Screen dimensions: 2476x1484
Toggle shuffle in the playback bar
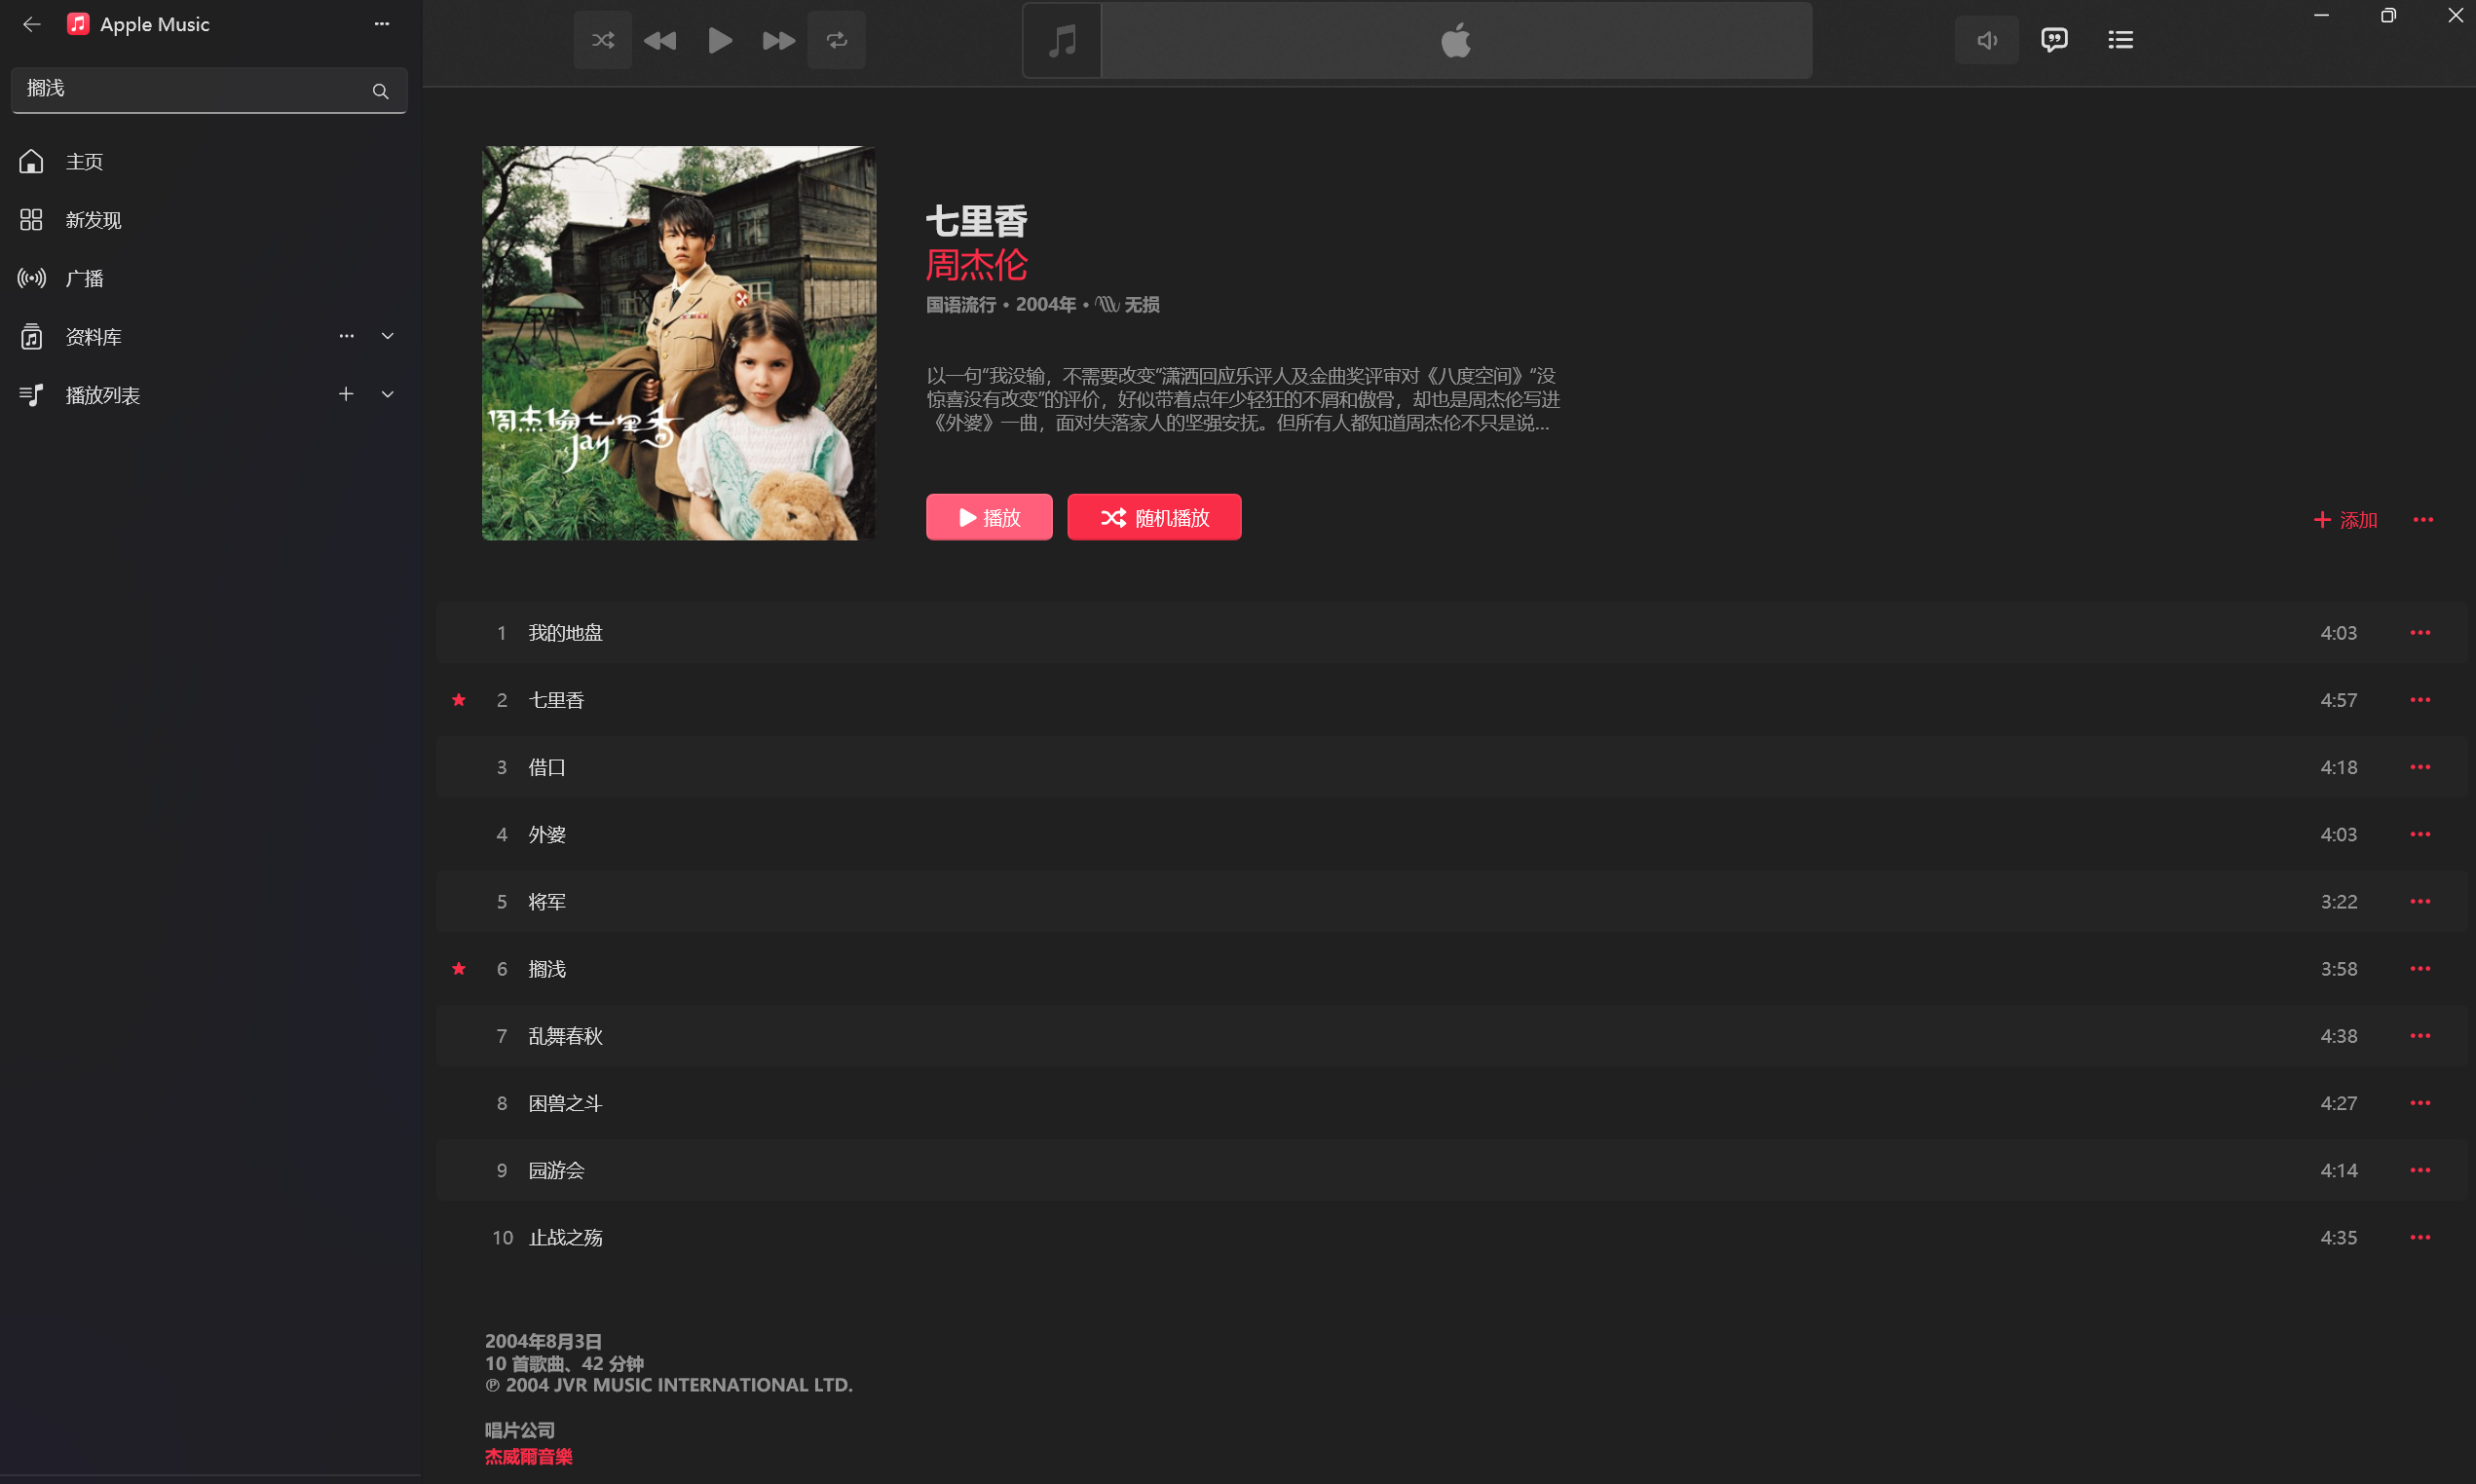[x=602, y=40]
